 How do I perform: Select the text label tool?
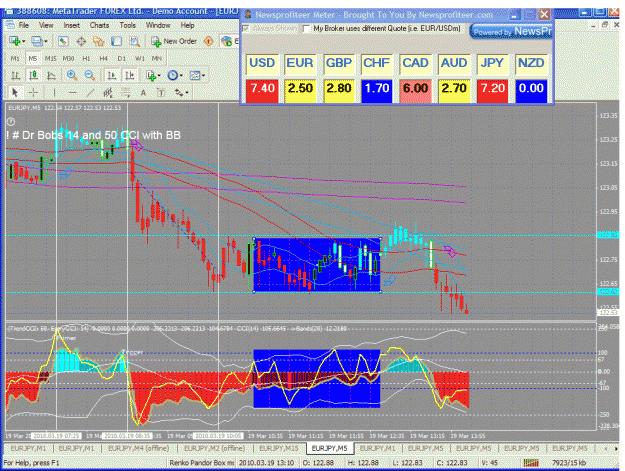[x=161, y=93]
